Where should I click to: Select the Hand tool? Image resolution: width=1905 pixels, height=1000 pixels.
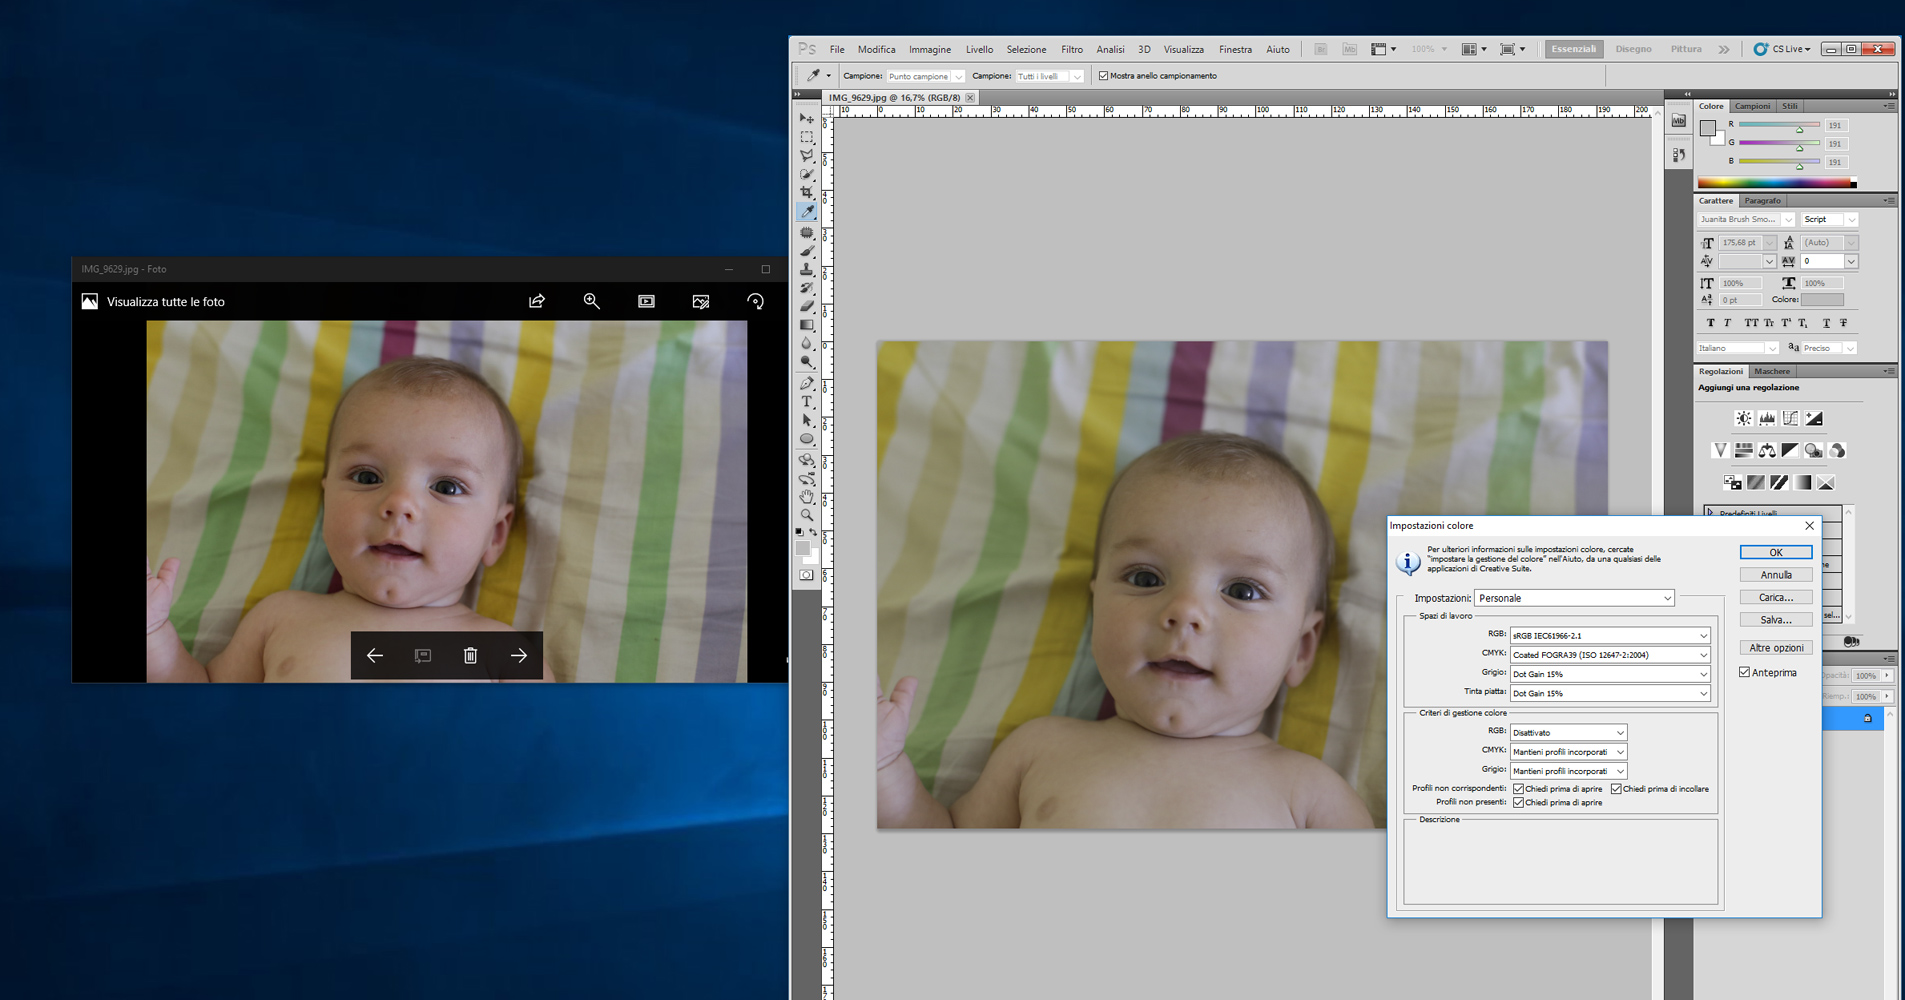[807, 497]
